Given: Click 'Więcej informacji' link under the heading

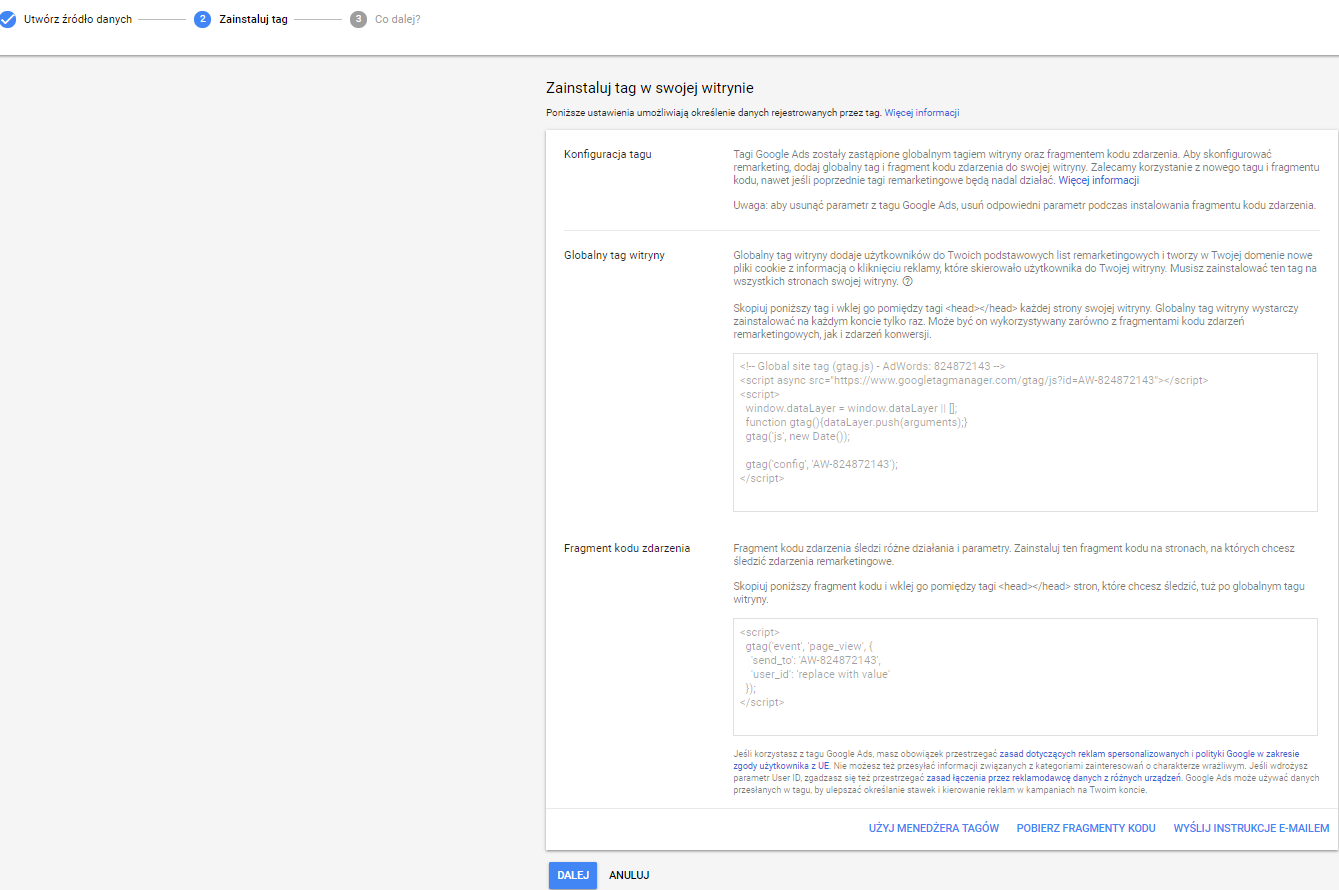Looking at the screenshot, I should 922,113.
